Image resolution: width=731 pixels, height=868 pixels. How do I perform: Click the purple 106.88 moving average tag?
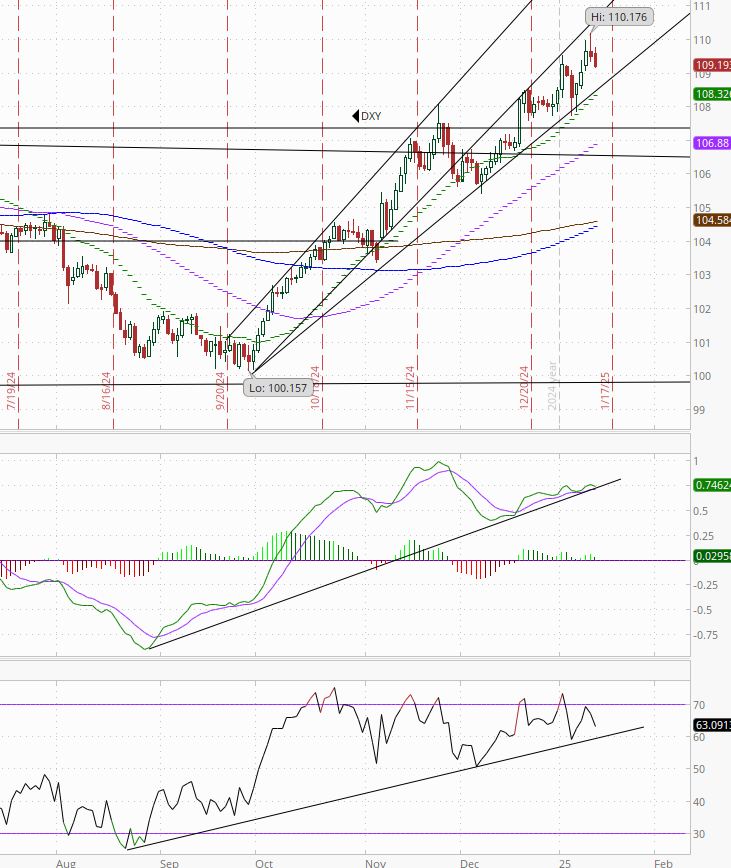point(712,143)
